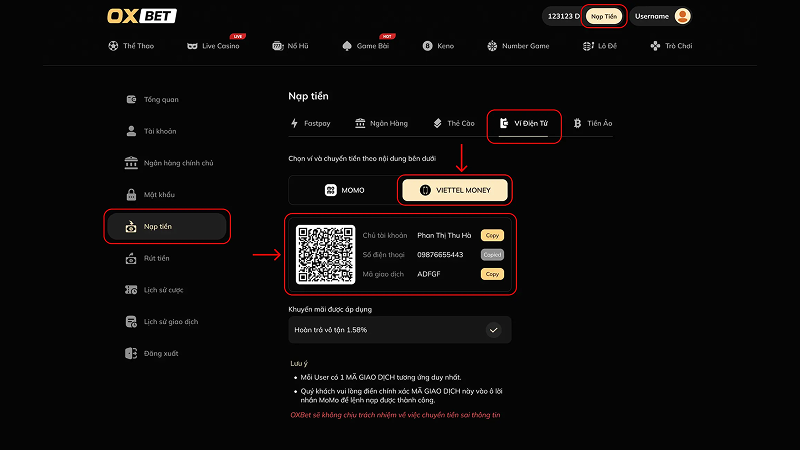Click the OXBET logo
800x450 pixels.
(141, 16)
